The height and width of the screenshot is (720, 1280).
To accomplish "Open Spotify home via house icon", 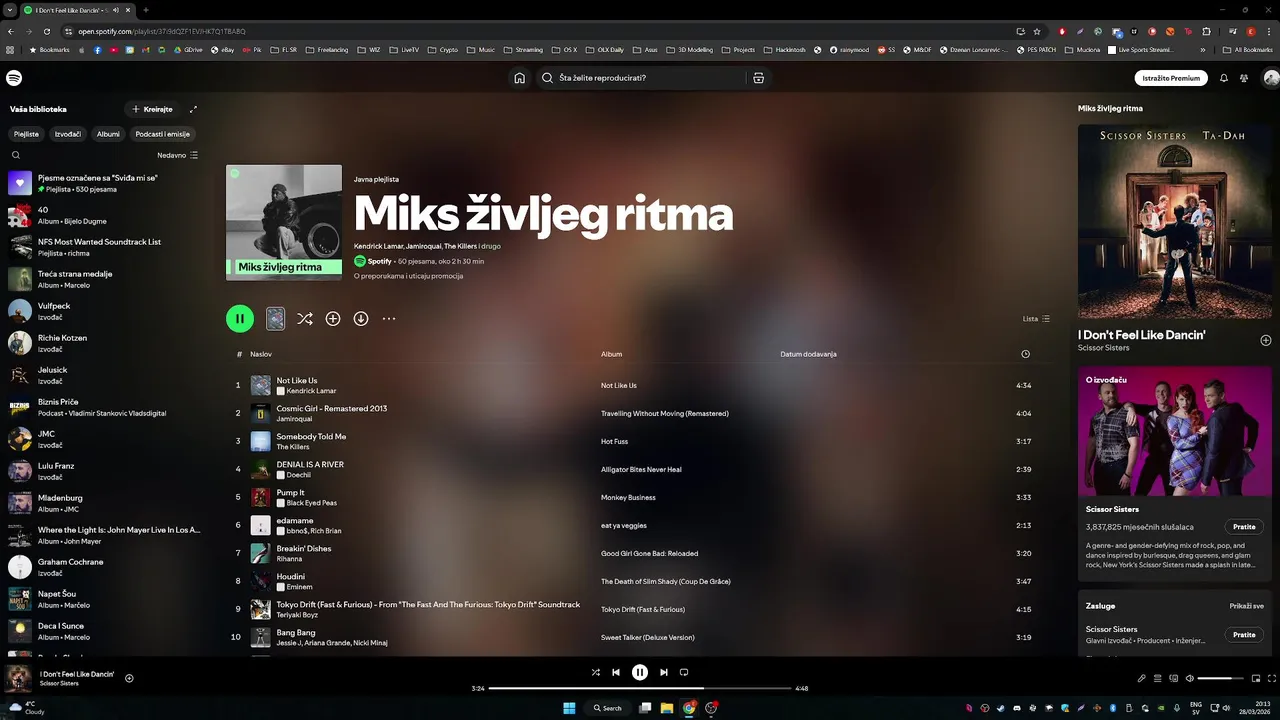I will coord(519,78).
